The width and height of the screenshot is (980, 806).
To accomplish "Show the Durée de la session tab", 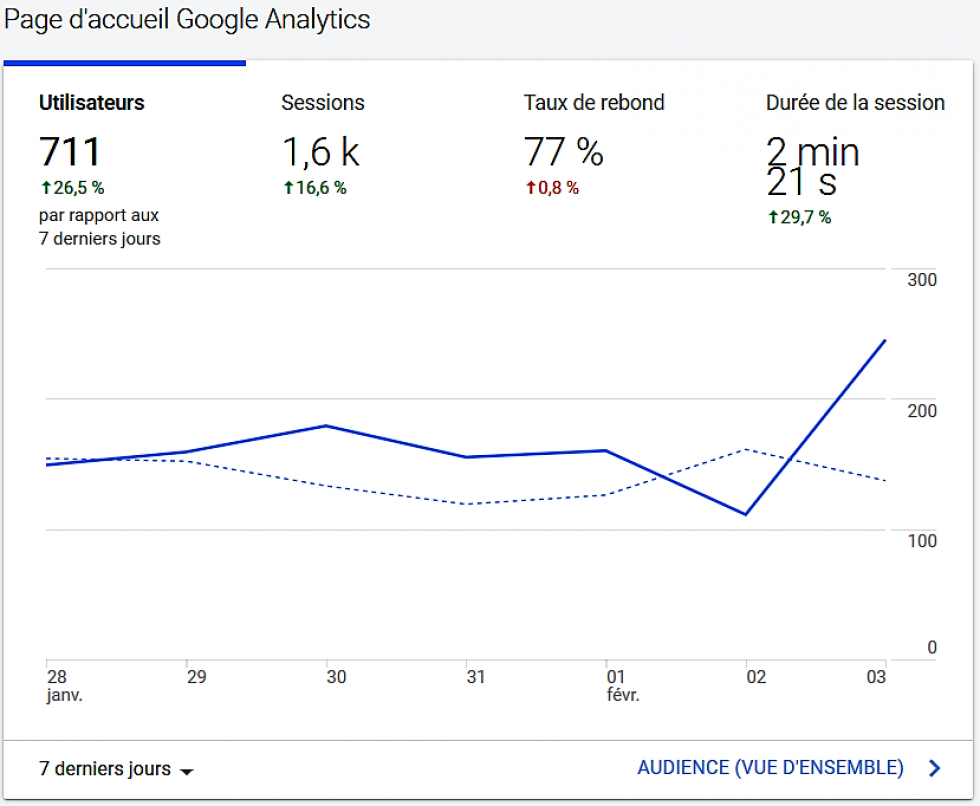I will tap(855, 102).
